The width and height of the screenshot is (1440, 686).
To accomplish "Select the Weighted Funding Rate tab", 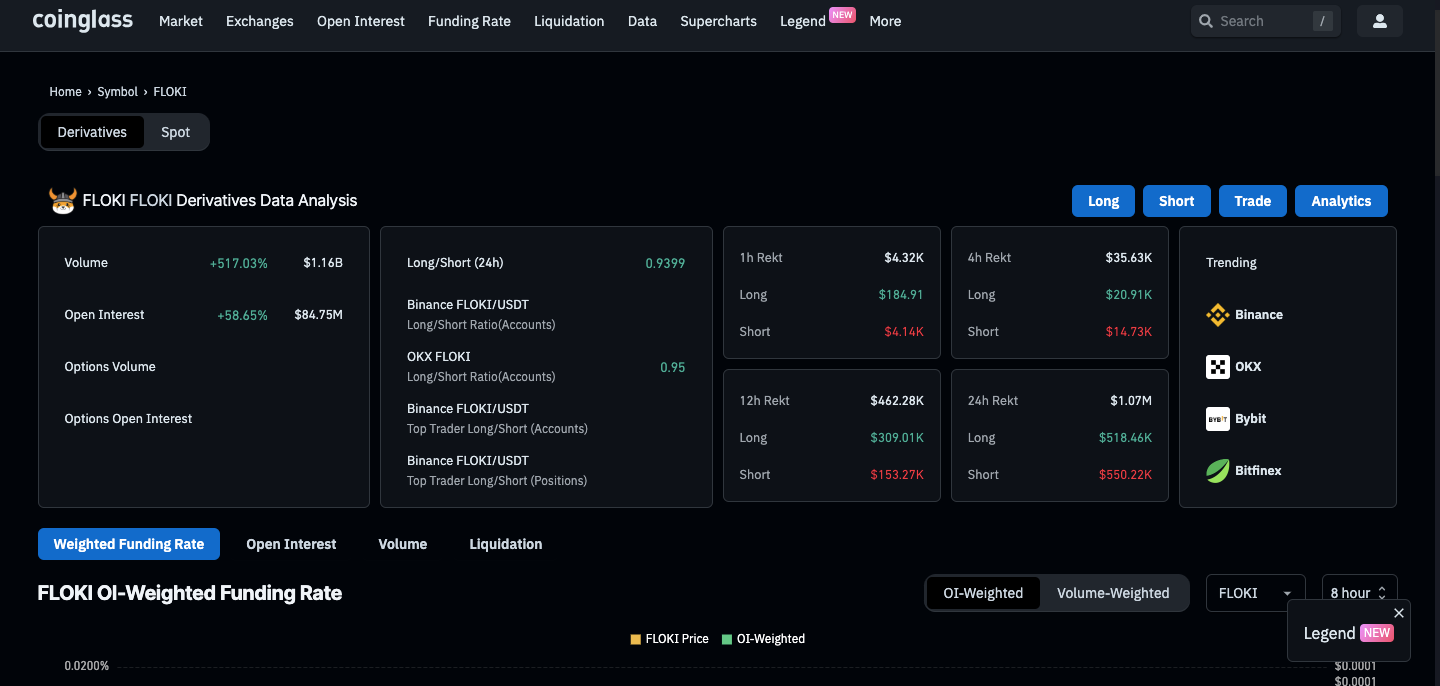I will 129,544.
